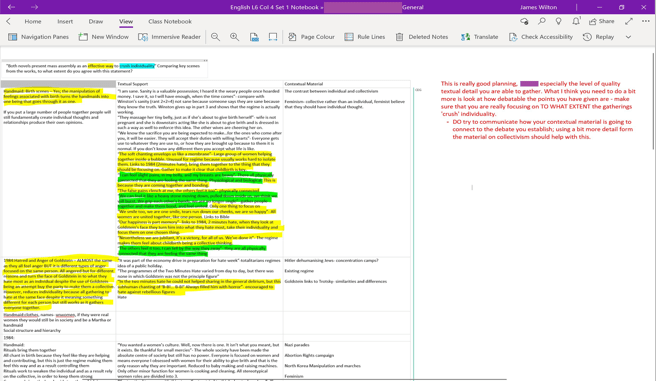
Task: Click the lightbulb Tell Me icon
Action: pos(559,21)
